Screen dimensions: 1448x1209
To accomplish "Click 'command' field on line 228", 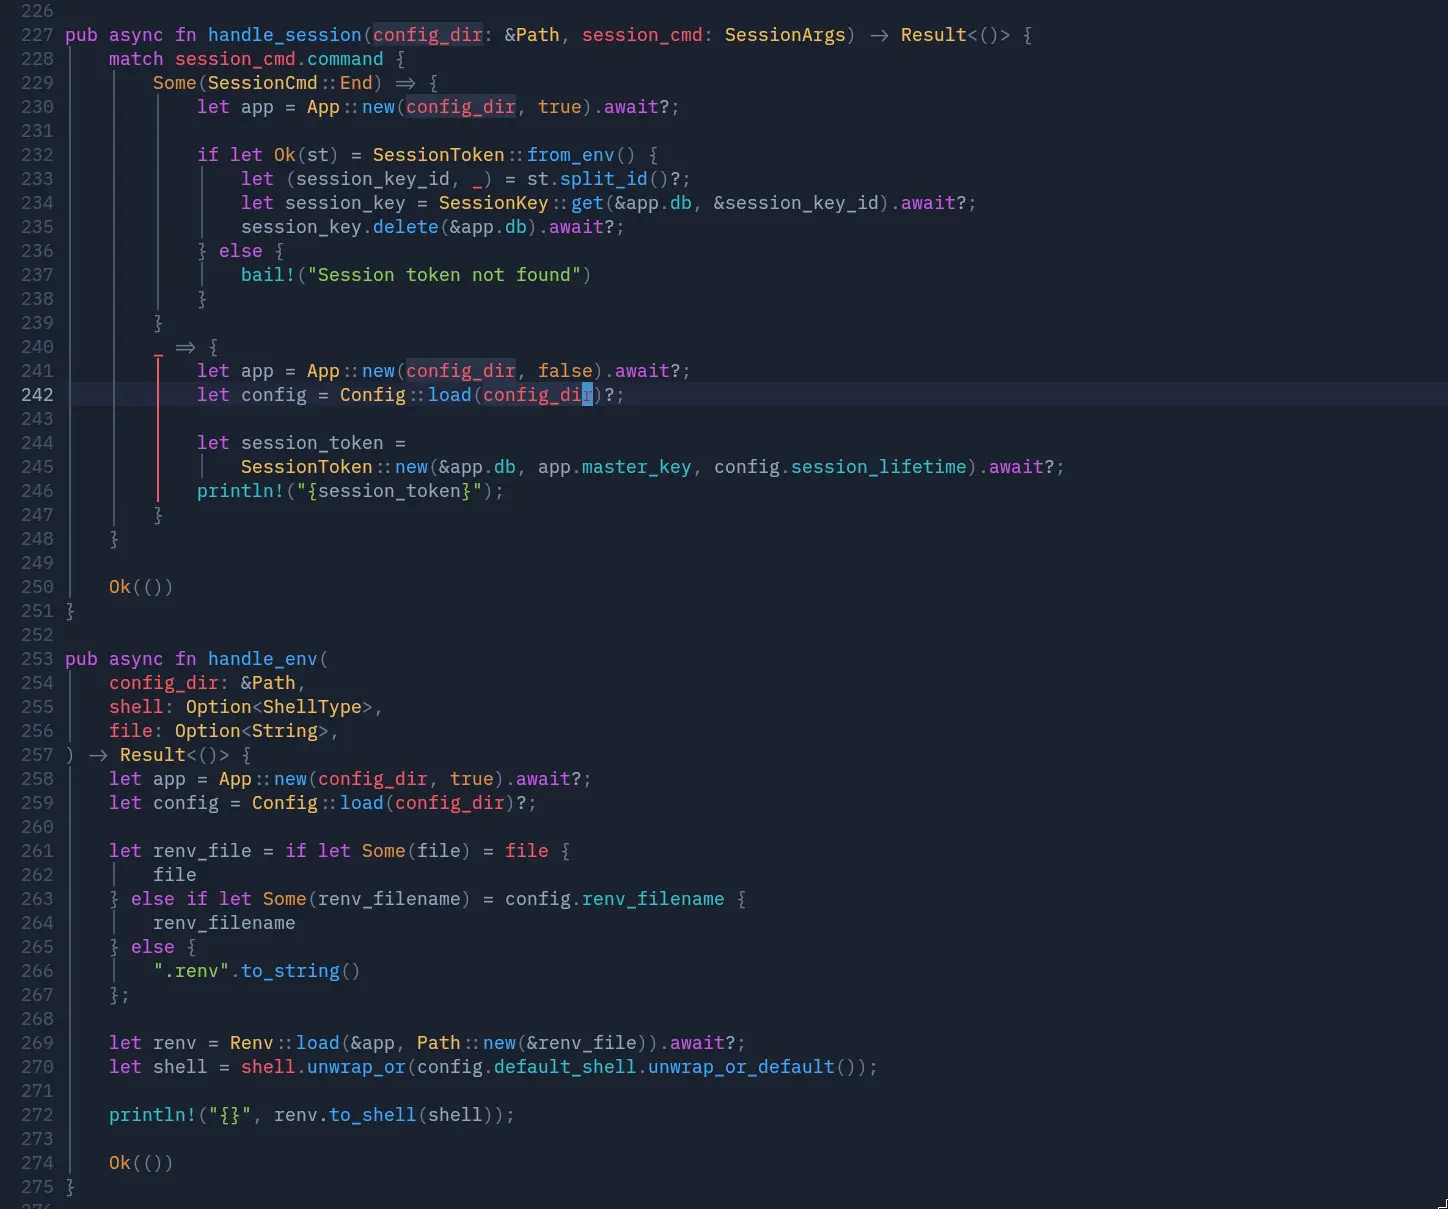I will tap(345, 59).
